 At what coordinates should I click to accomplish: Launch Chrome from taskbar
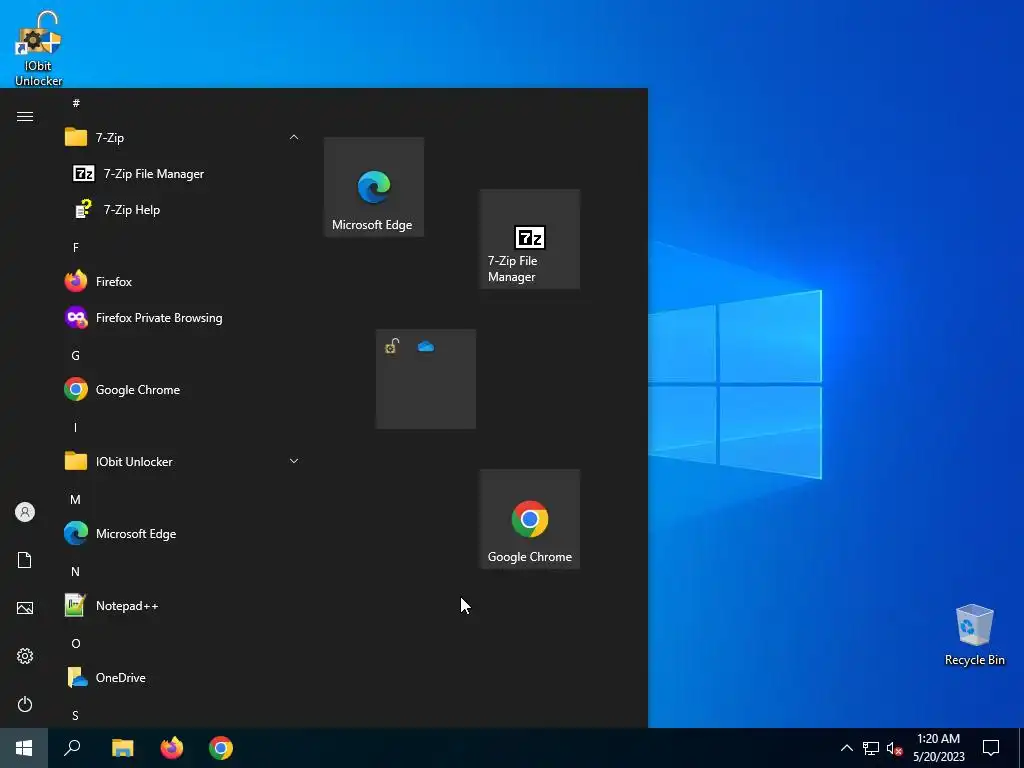click(x=221, y=748)
